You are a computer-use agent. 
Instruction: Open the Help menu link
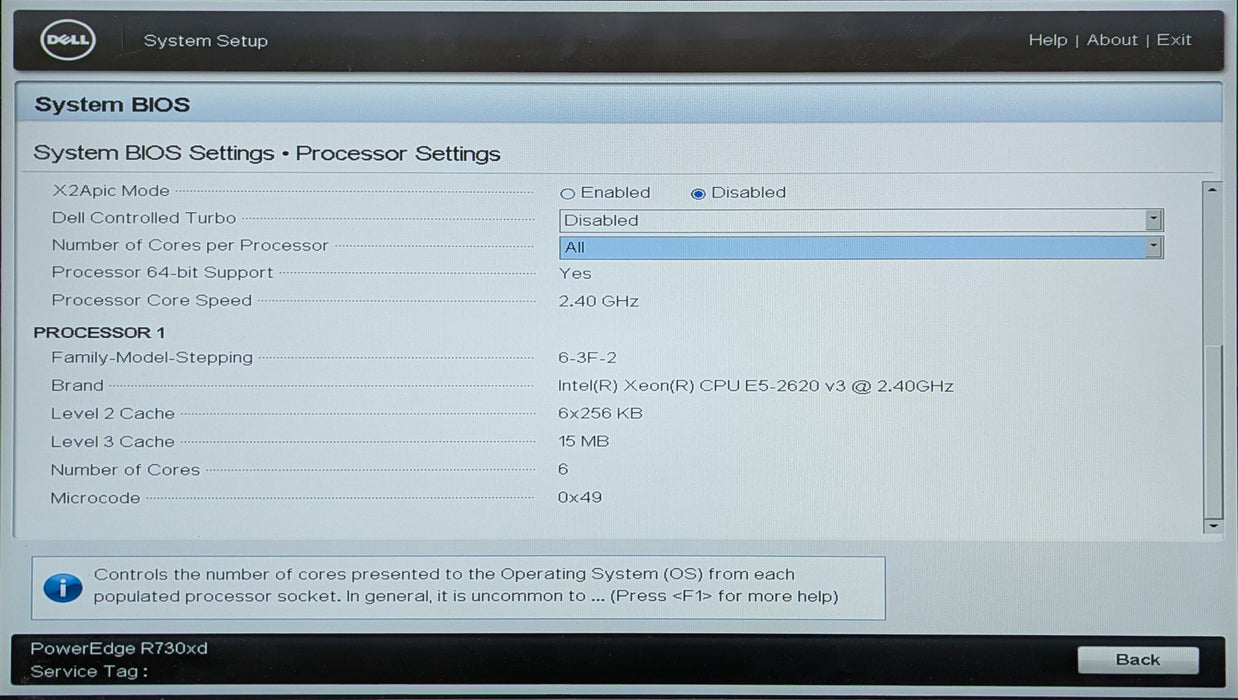tap(1047, 40)
